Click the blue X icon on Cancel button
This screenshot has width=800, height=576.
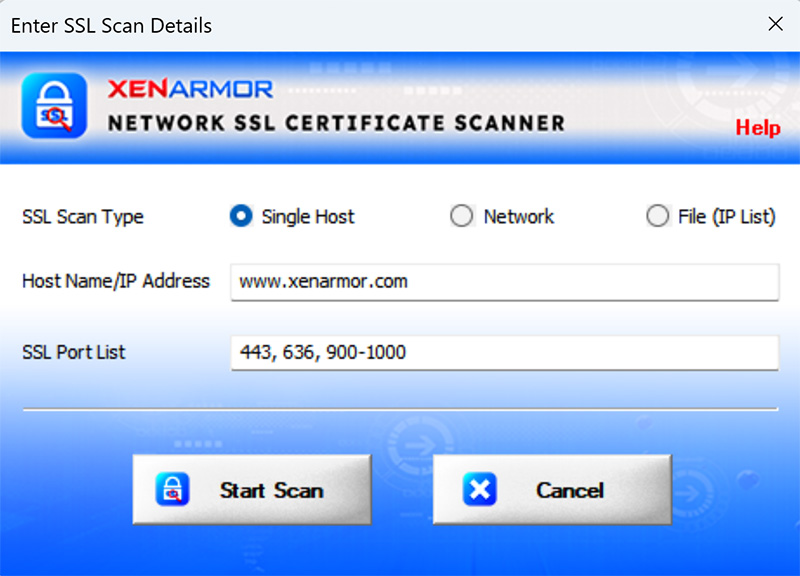480,489
